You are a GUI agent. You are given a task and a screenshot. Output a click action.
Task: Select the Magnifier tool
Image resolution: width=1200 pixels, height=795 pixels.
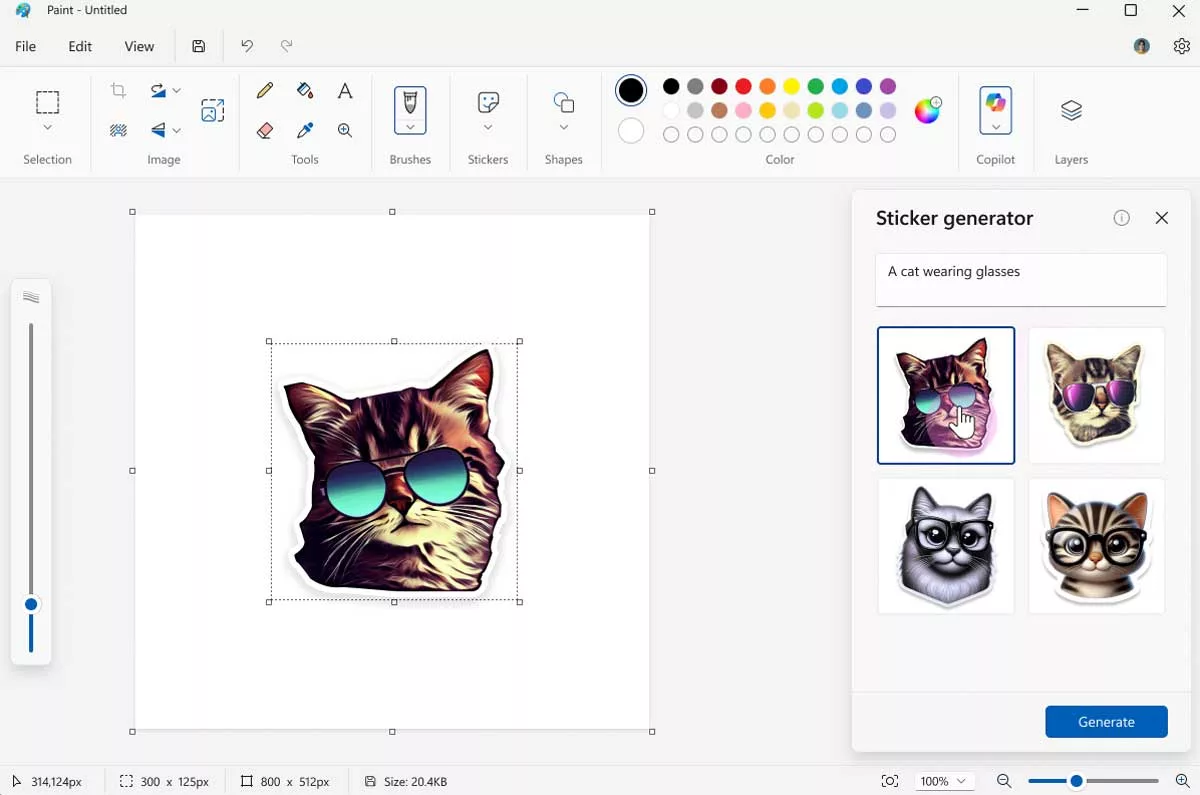coord(345,131)
